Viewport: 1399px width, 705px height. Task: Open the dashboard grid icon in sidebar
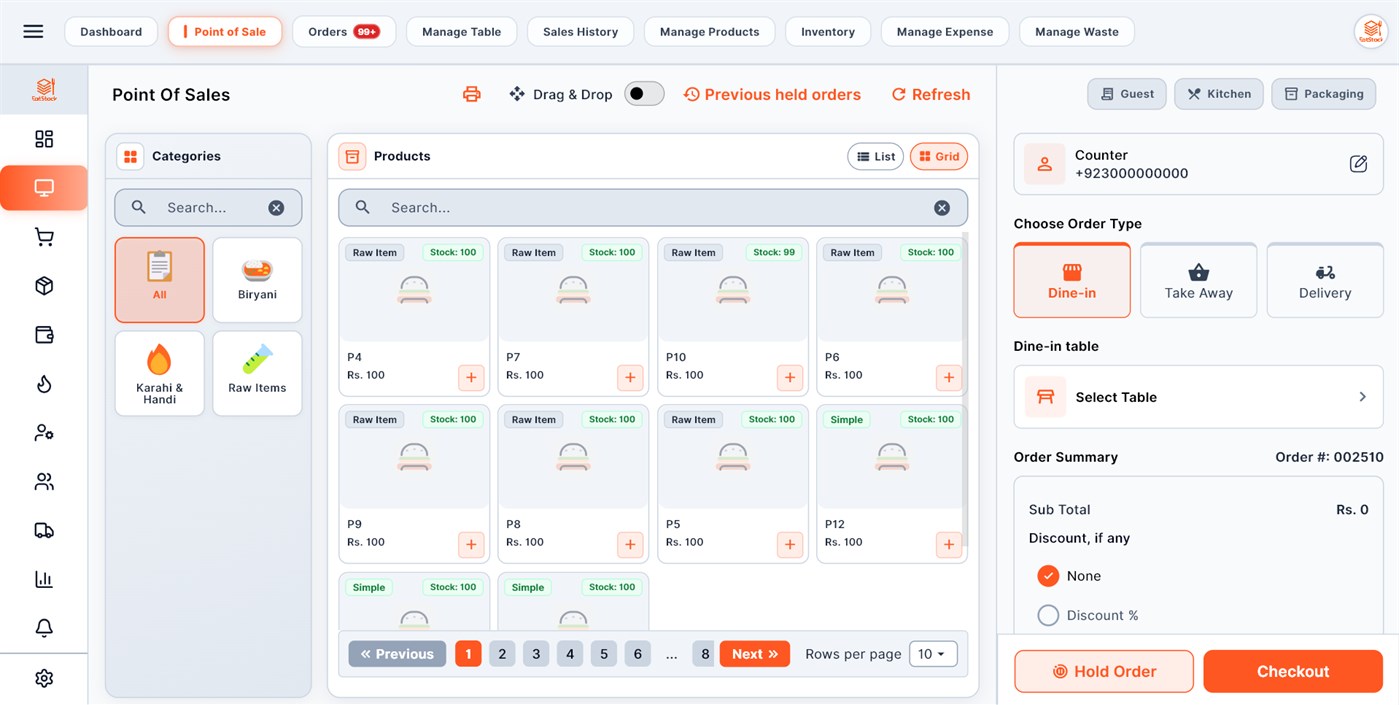[x=44, y=139]
